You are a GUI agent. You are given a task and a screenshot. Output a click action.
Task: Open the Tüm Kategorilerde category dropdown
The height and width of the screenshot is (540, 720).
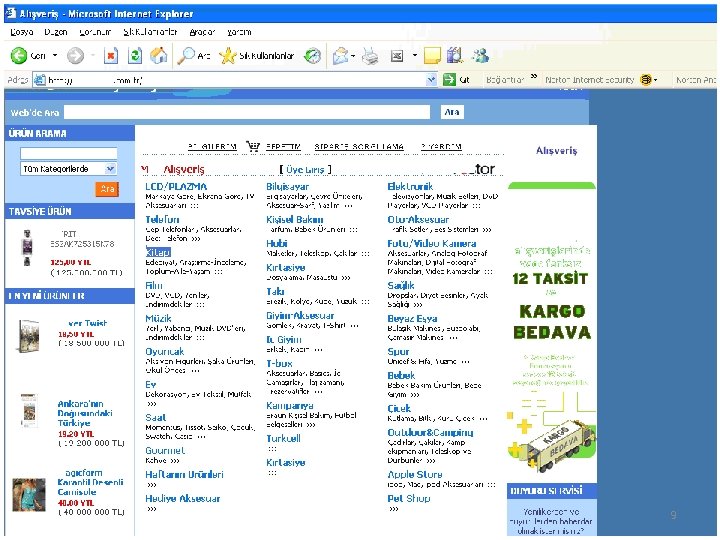click(68, 169)
